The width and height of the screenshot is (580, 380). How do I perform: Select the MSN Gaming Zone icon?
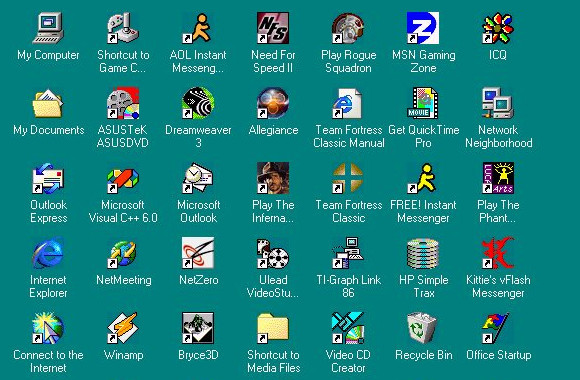click(x=423, y=28)
